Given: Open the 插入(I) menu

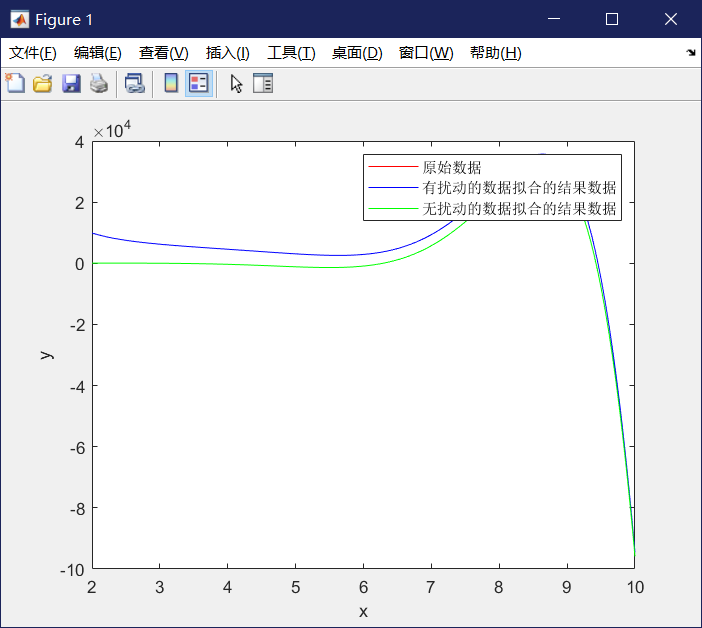Looking at the screenshot, I should coord(227,53).
